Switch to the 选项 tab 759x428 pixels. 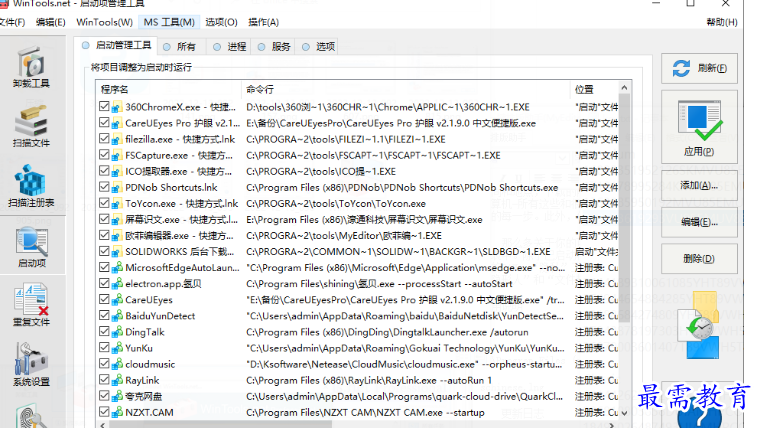319,46
